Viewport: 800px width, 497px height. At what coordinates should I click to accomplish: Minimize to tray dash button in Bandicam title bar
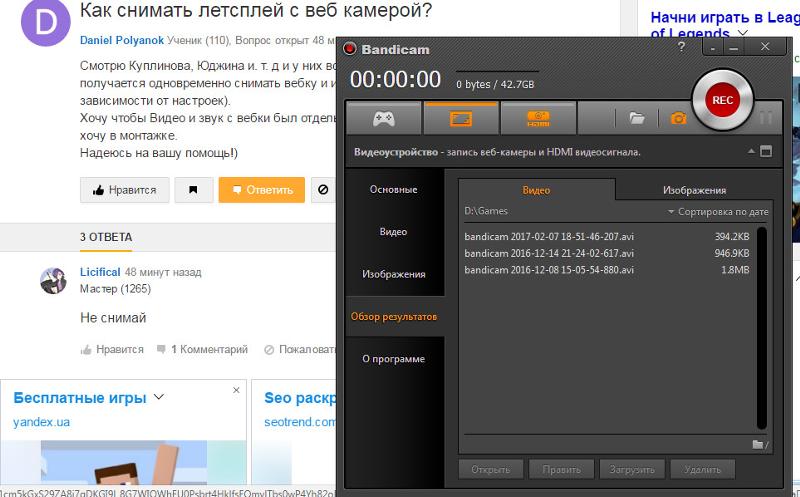coord(712,47)
